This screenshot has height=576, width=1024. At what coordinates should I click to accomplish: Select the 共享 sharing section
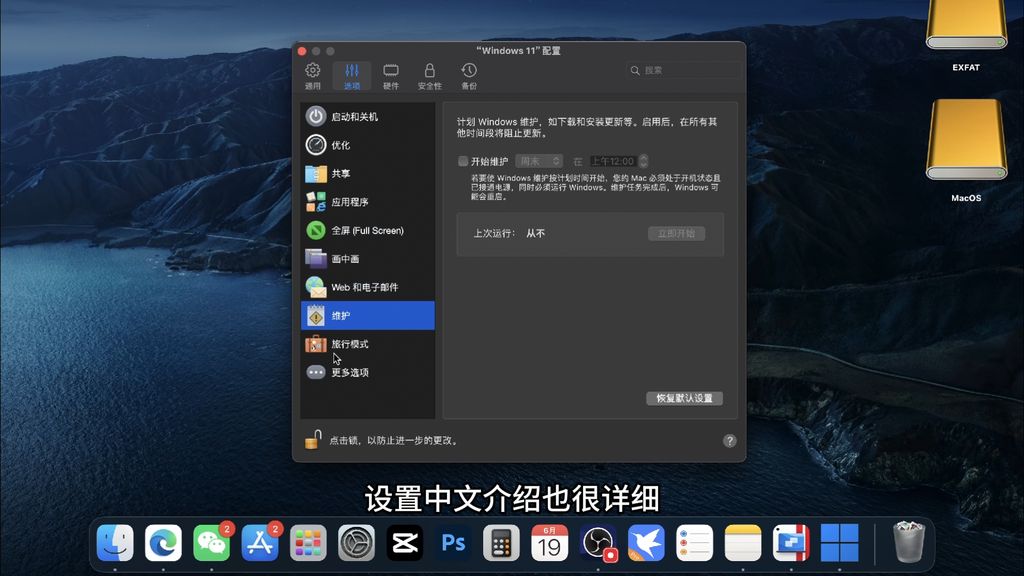[x=368, y=173]
